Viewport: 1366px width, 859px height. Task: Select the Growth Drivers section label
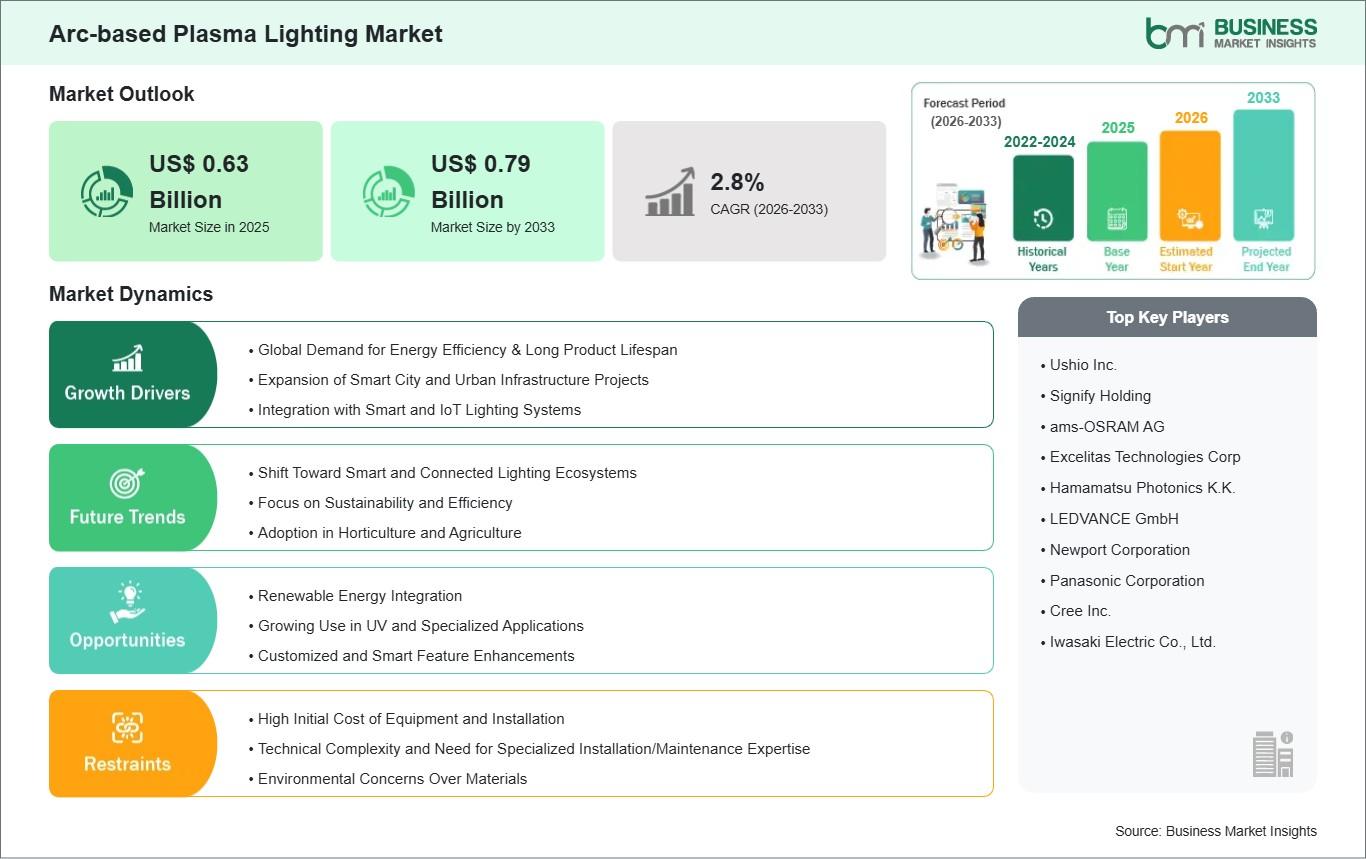pos(127,393)
